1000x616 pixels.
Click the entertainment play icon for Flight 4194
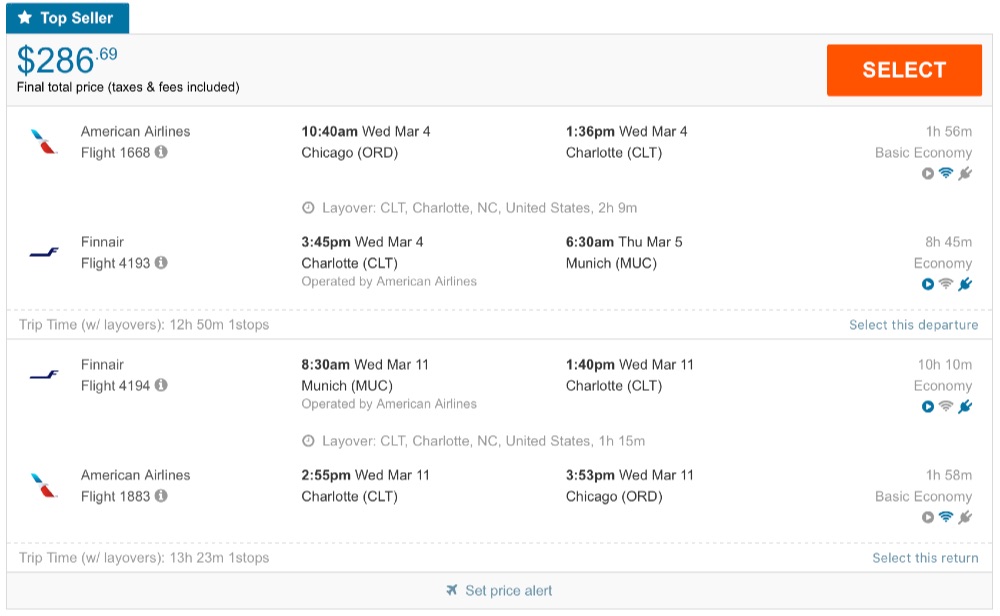pyautogui.click(x=928, y=407)
